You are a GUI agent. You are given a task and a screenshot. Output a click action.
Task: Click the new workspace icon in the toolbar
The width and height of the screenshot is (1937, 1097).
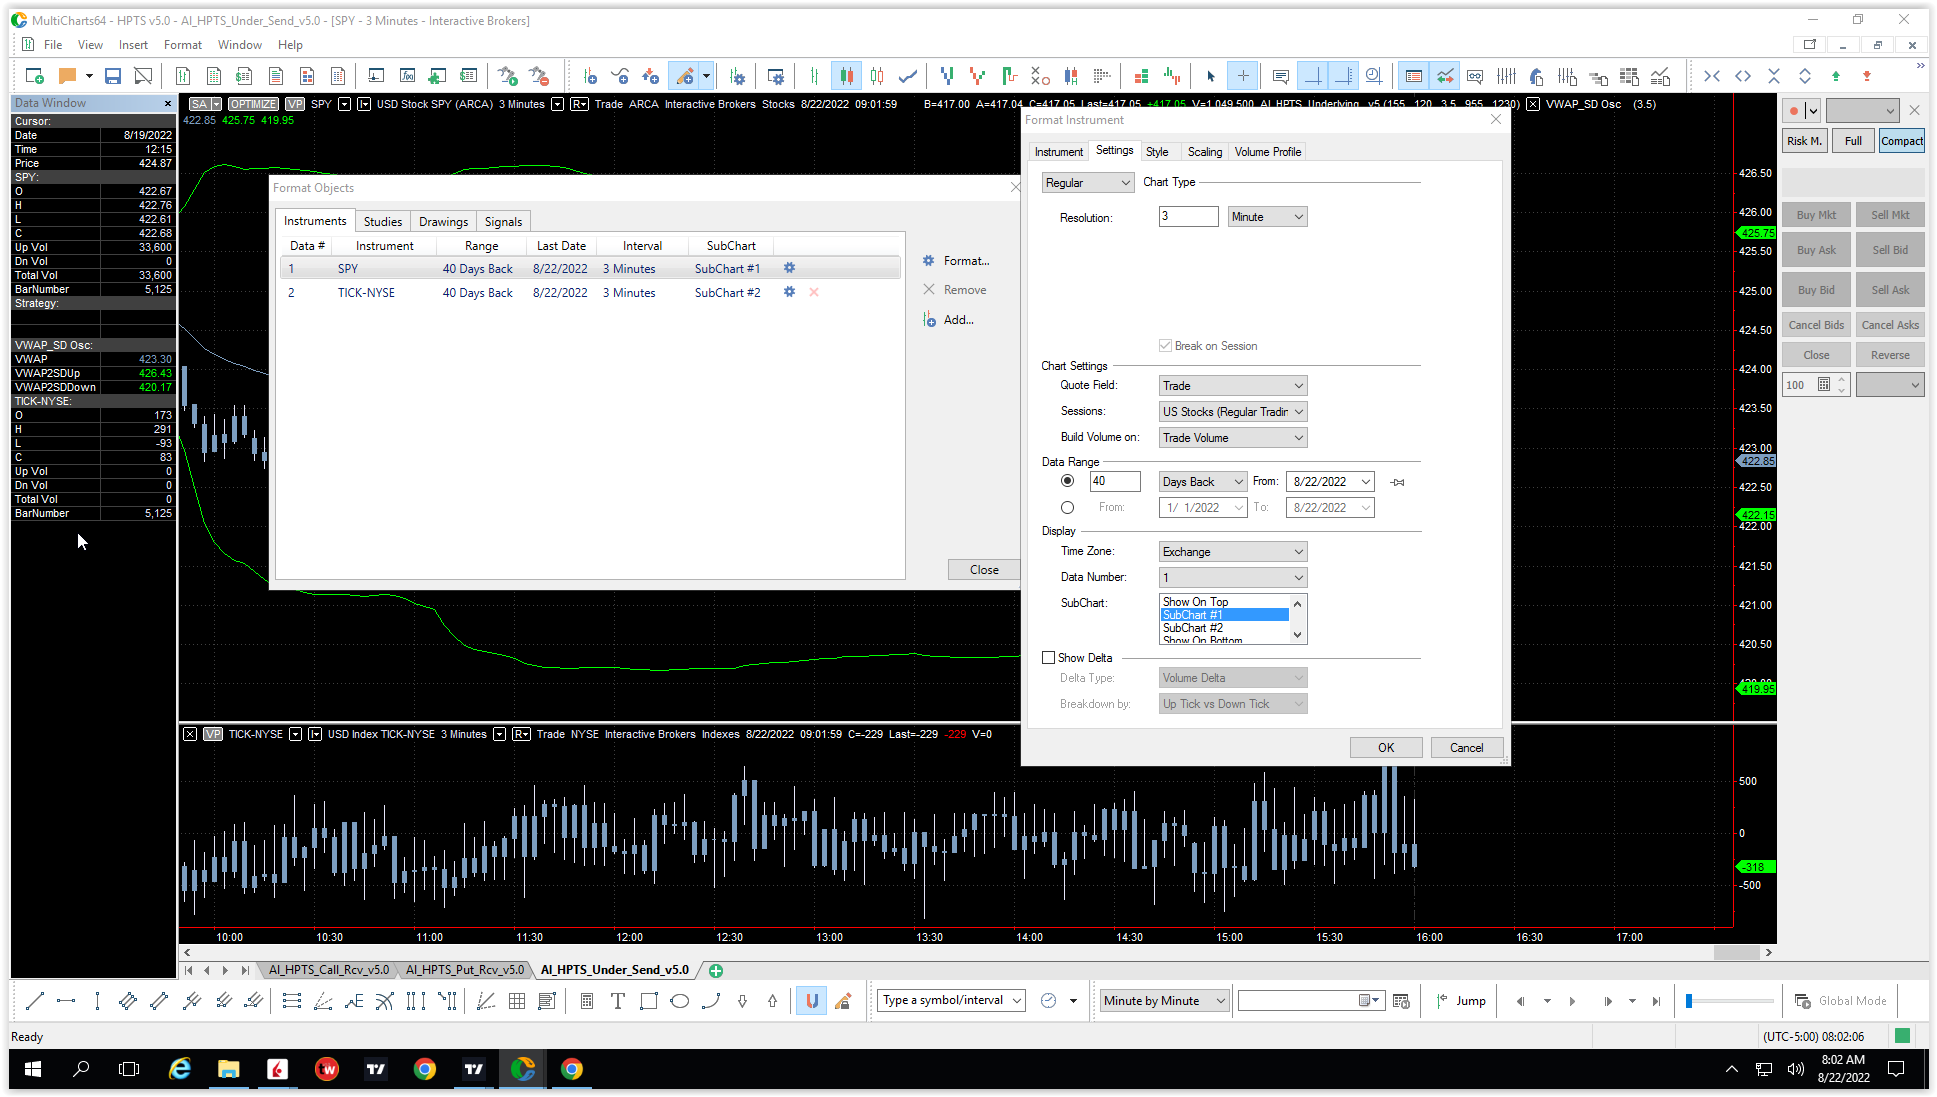pyautogui.click(x=34, y=76)
